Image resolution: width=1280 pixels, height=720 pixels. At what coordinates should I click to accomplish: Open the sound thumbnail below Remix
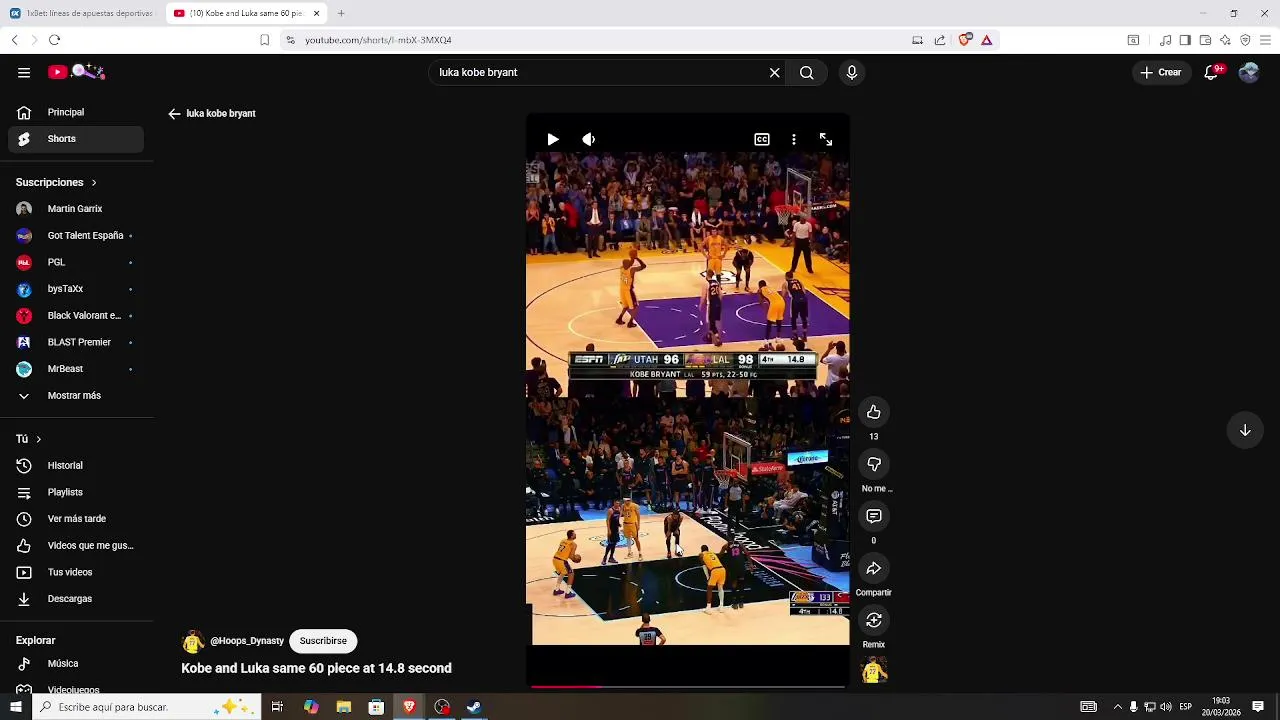click(x=874, y=672)
